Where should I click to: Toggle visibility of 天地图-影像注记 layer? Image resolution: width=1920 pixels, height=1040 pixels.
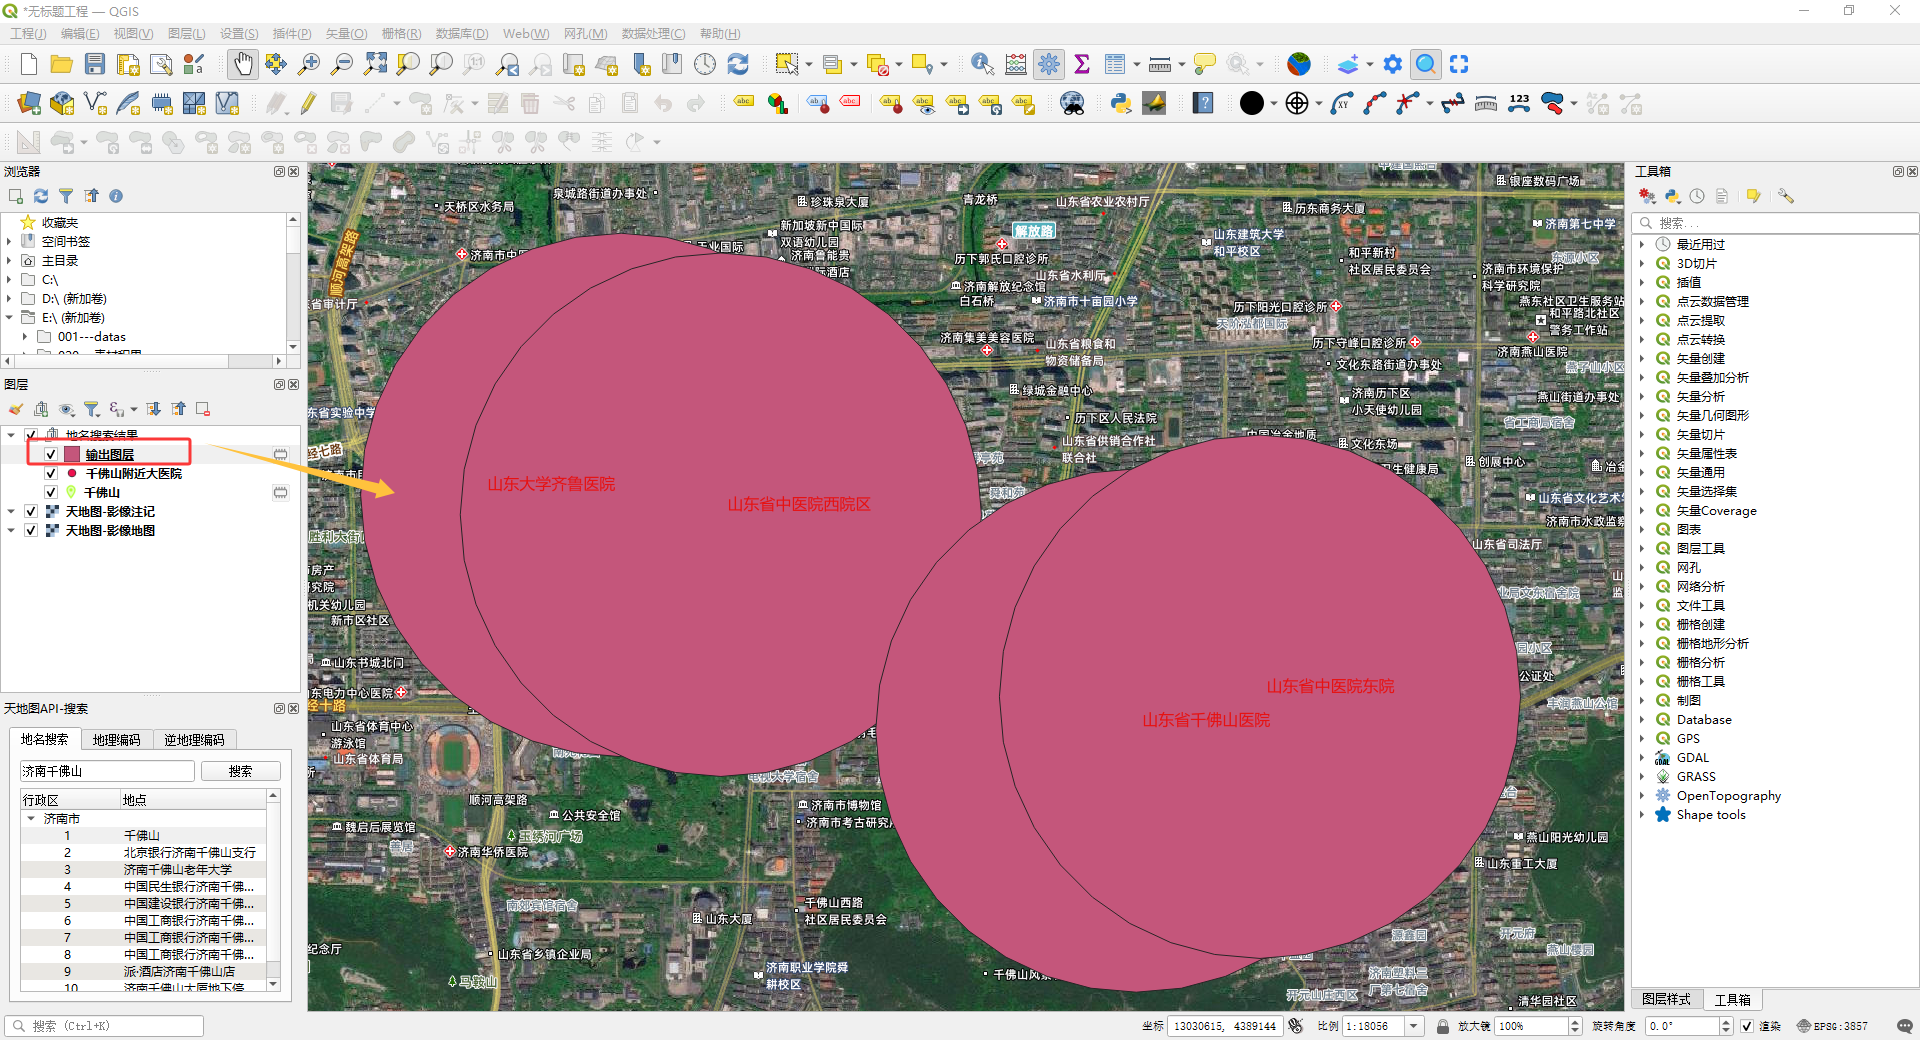(x=31, y=511)
